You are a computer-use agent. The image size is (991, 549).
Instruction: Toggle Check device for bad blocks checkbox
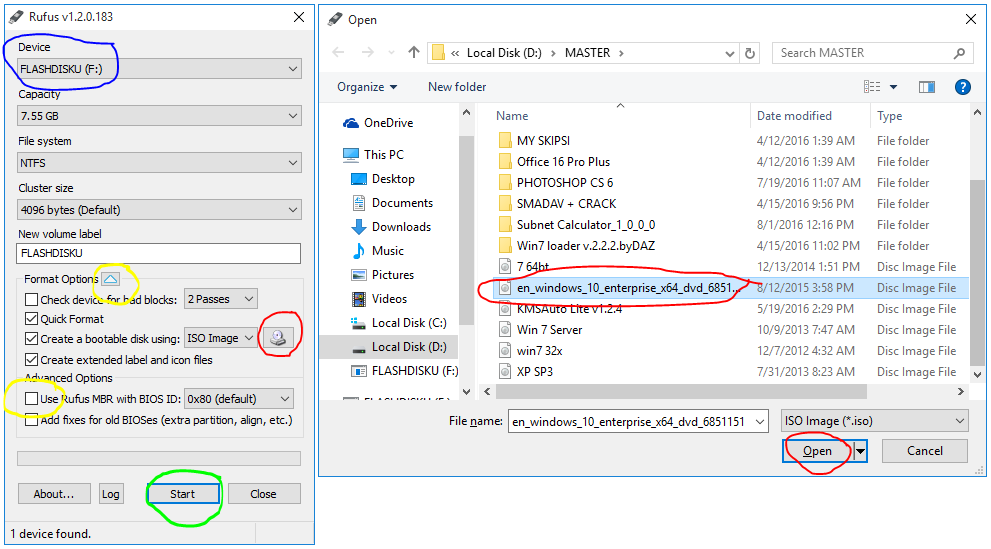(31, 299)
